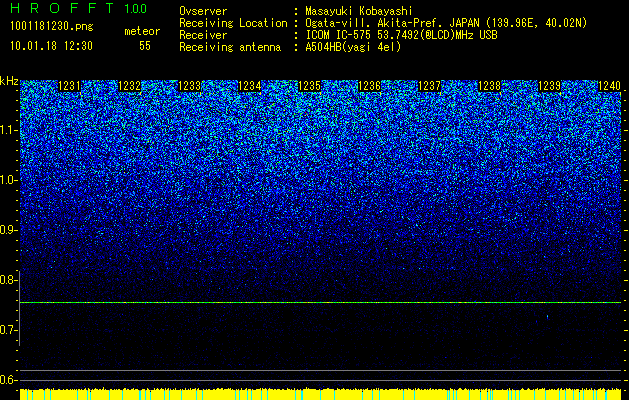Click the 1237 time marker
629x400 pixels.
point(429,86)
